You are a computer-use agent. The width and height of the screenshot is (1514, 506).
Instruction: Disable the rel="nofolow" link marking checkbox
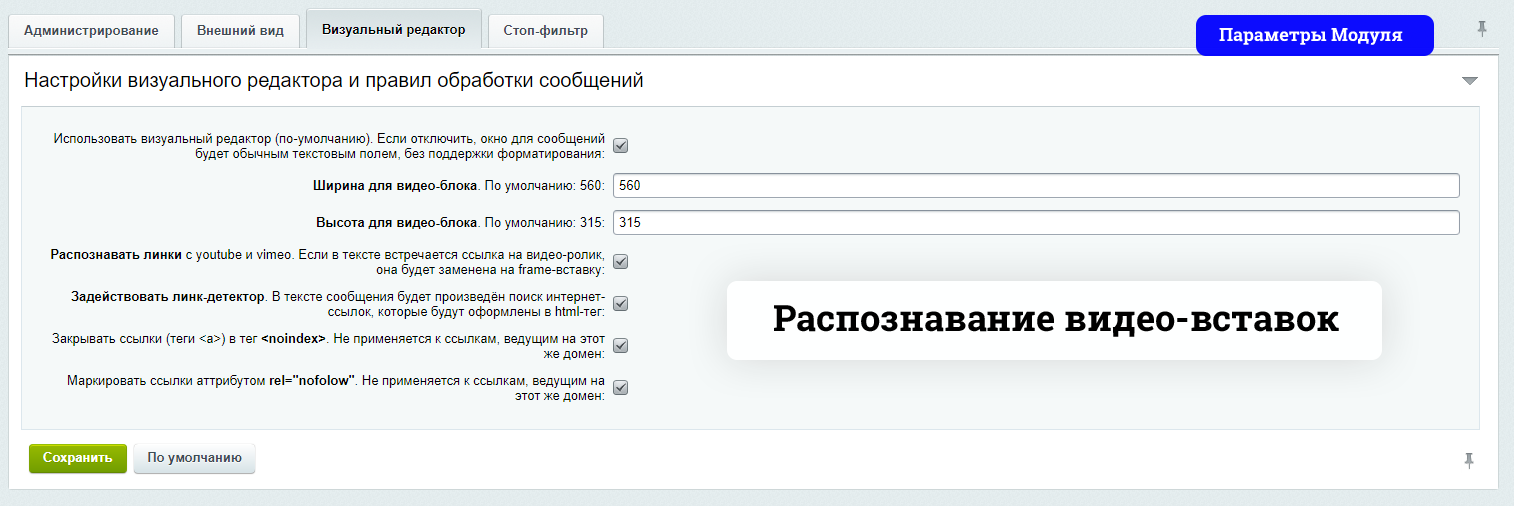[x=620, y=388]
